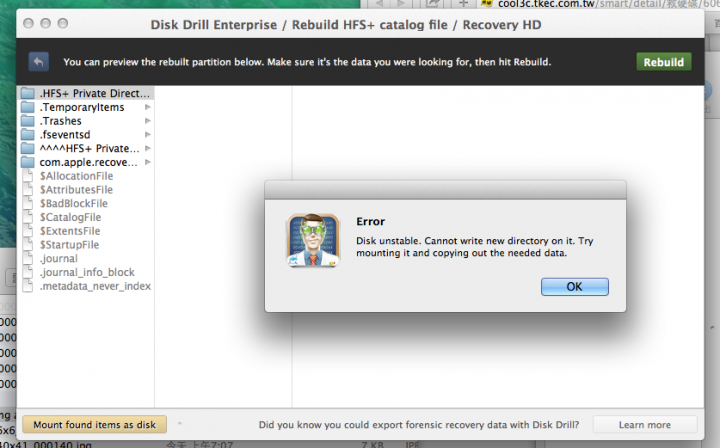This screenshot has width=720, height=448.
Task: Click the small arrow beside Mount button
Action: (x=180, y=424)
